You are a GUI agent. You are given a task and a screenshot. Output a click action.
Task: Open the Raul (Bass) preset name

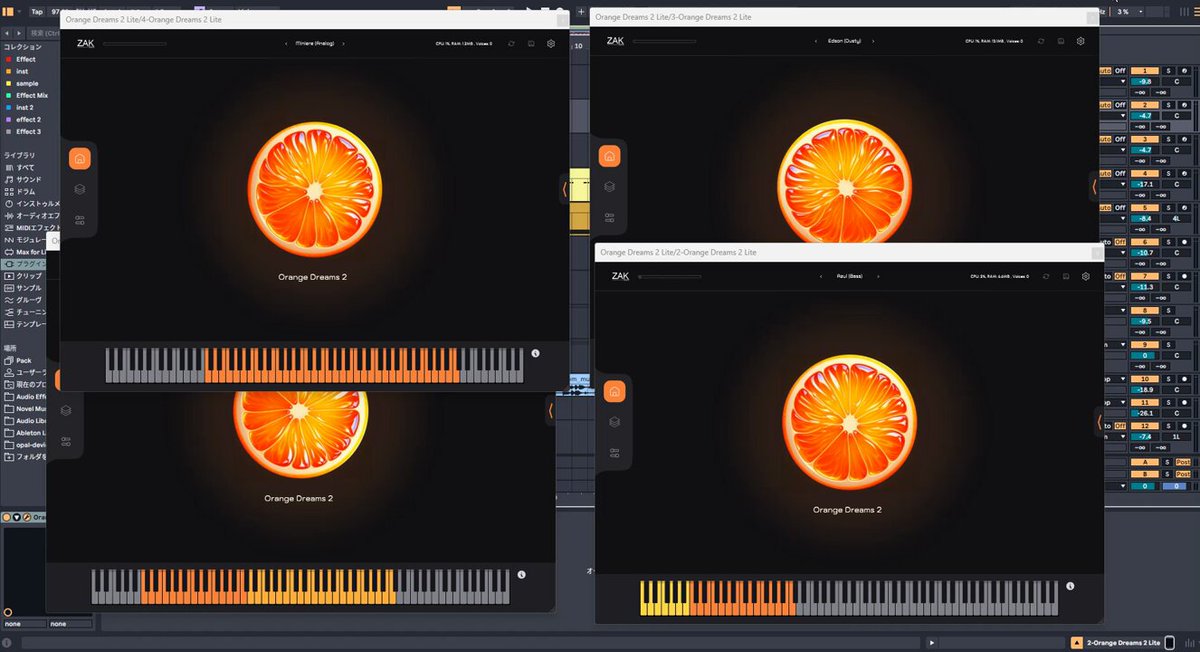849,276
